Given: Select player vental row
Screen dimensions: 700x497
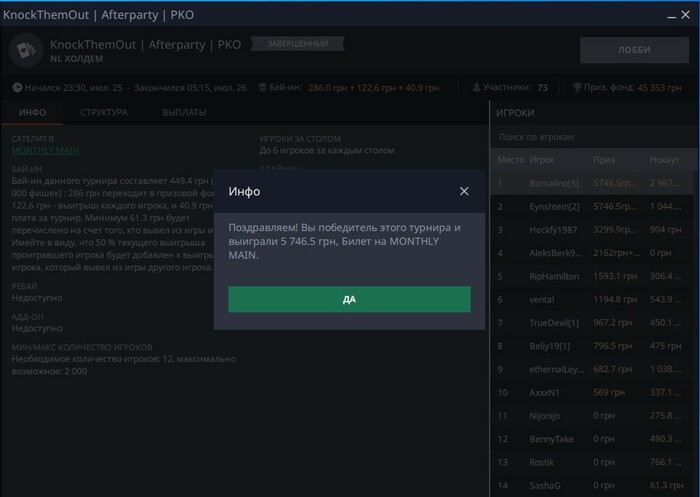Looking at the screenshot, I should (x=592, y=299).
